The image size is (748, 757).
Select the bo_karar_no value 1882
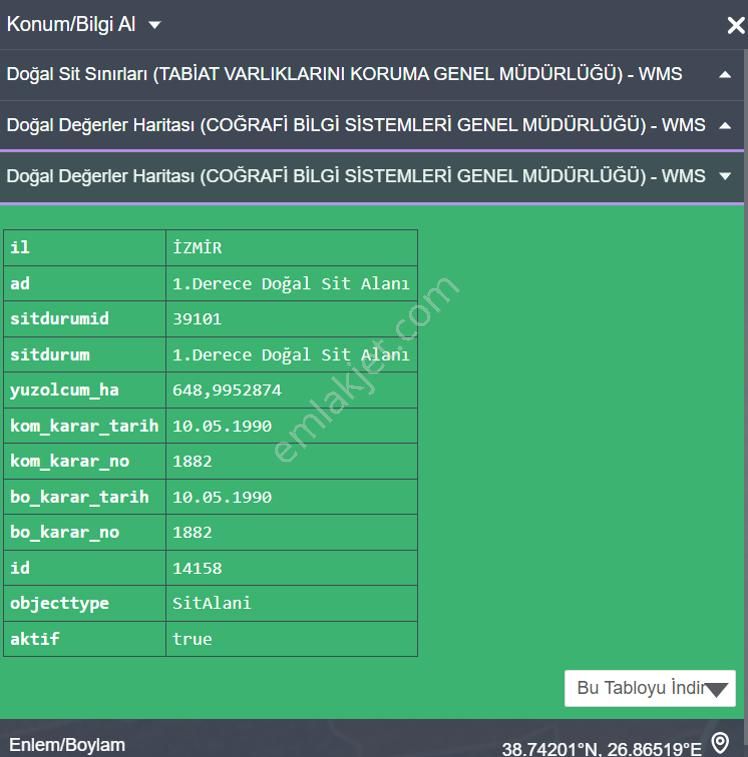click(291, 532)
